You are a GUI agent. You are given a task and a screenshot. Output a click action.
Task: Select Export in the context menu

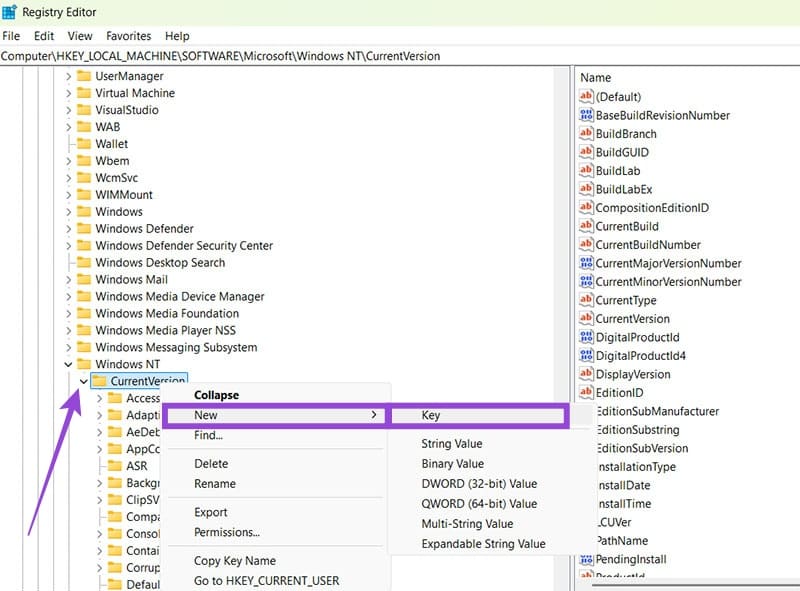[x=211, y=512]
